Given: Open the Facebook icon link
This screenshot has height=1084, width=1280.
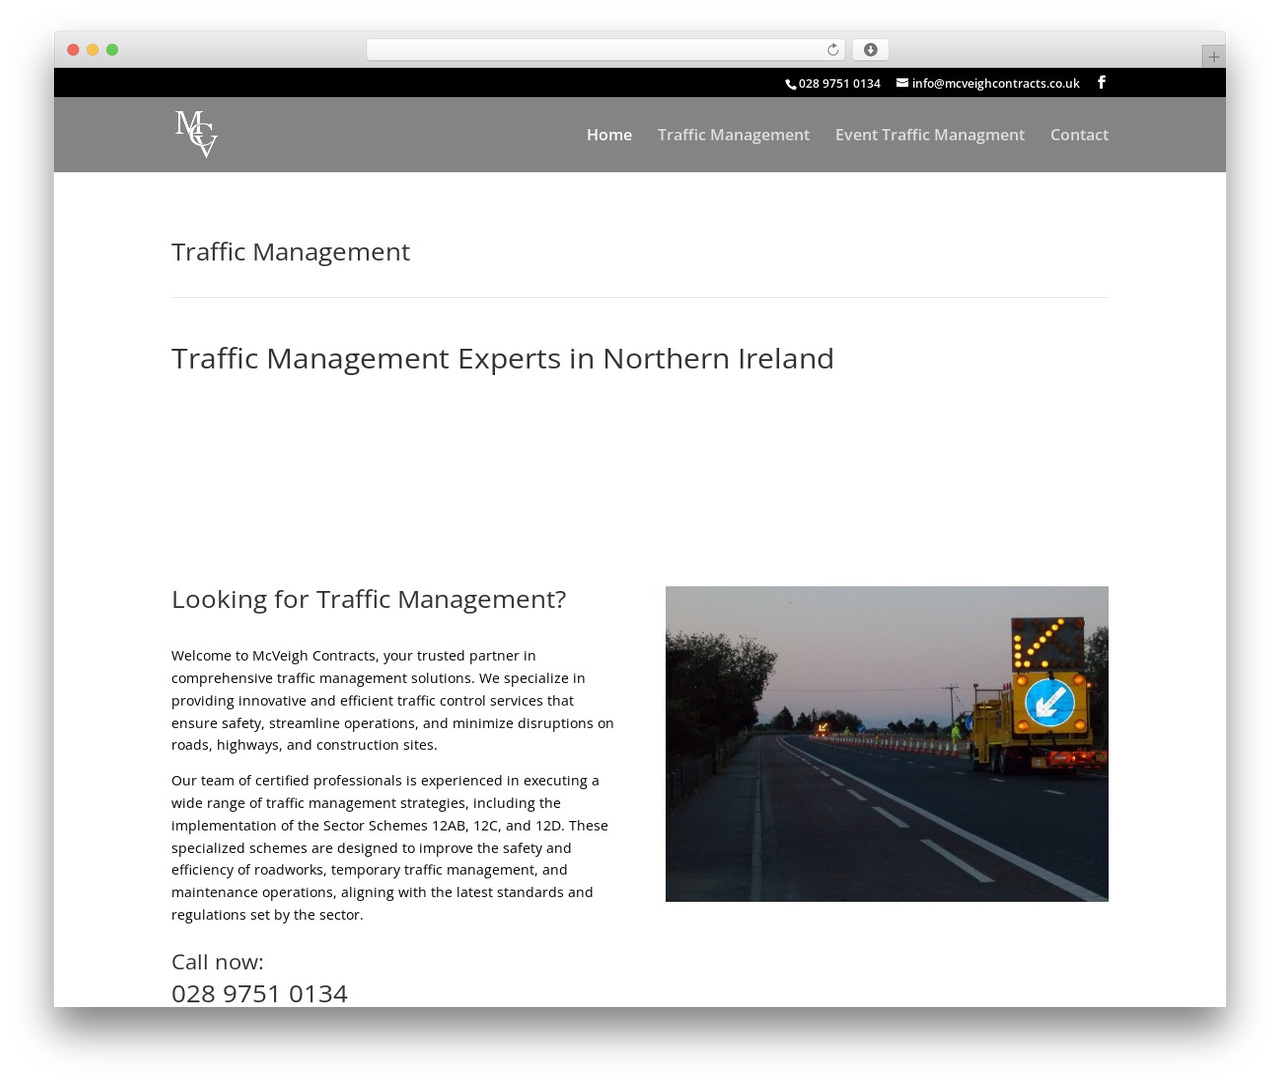Looking at the screenshot, I should pos(1101,82).
